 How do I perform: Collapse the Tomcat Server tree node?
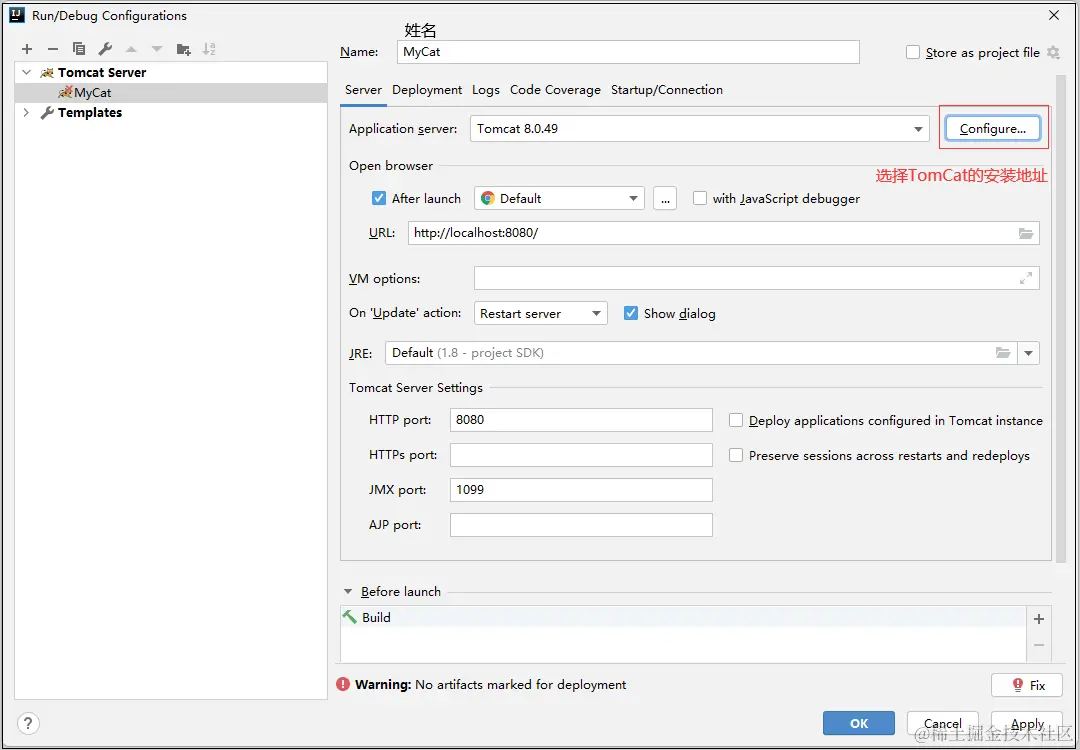(26, 72)
